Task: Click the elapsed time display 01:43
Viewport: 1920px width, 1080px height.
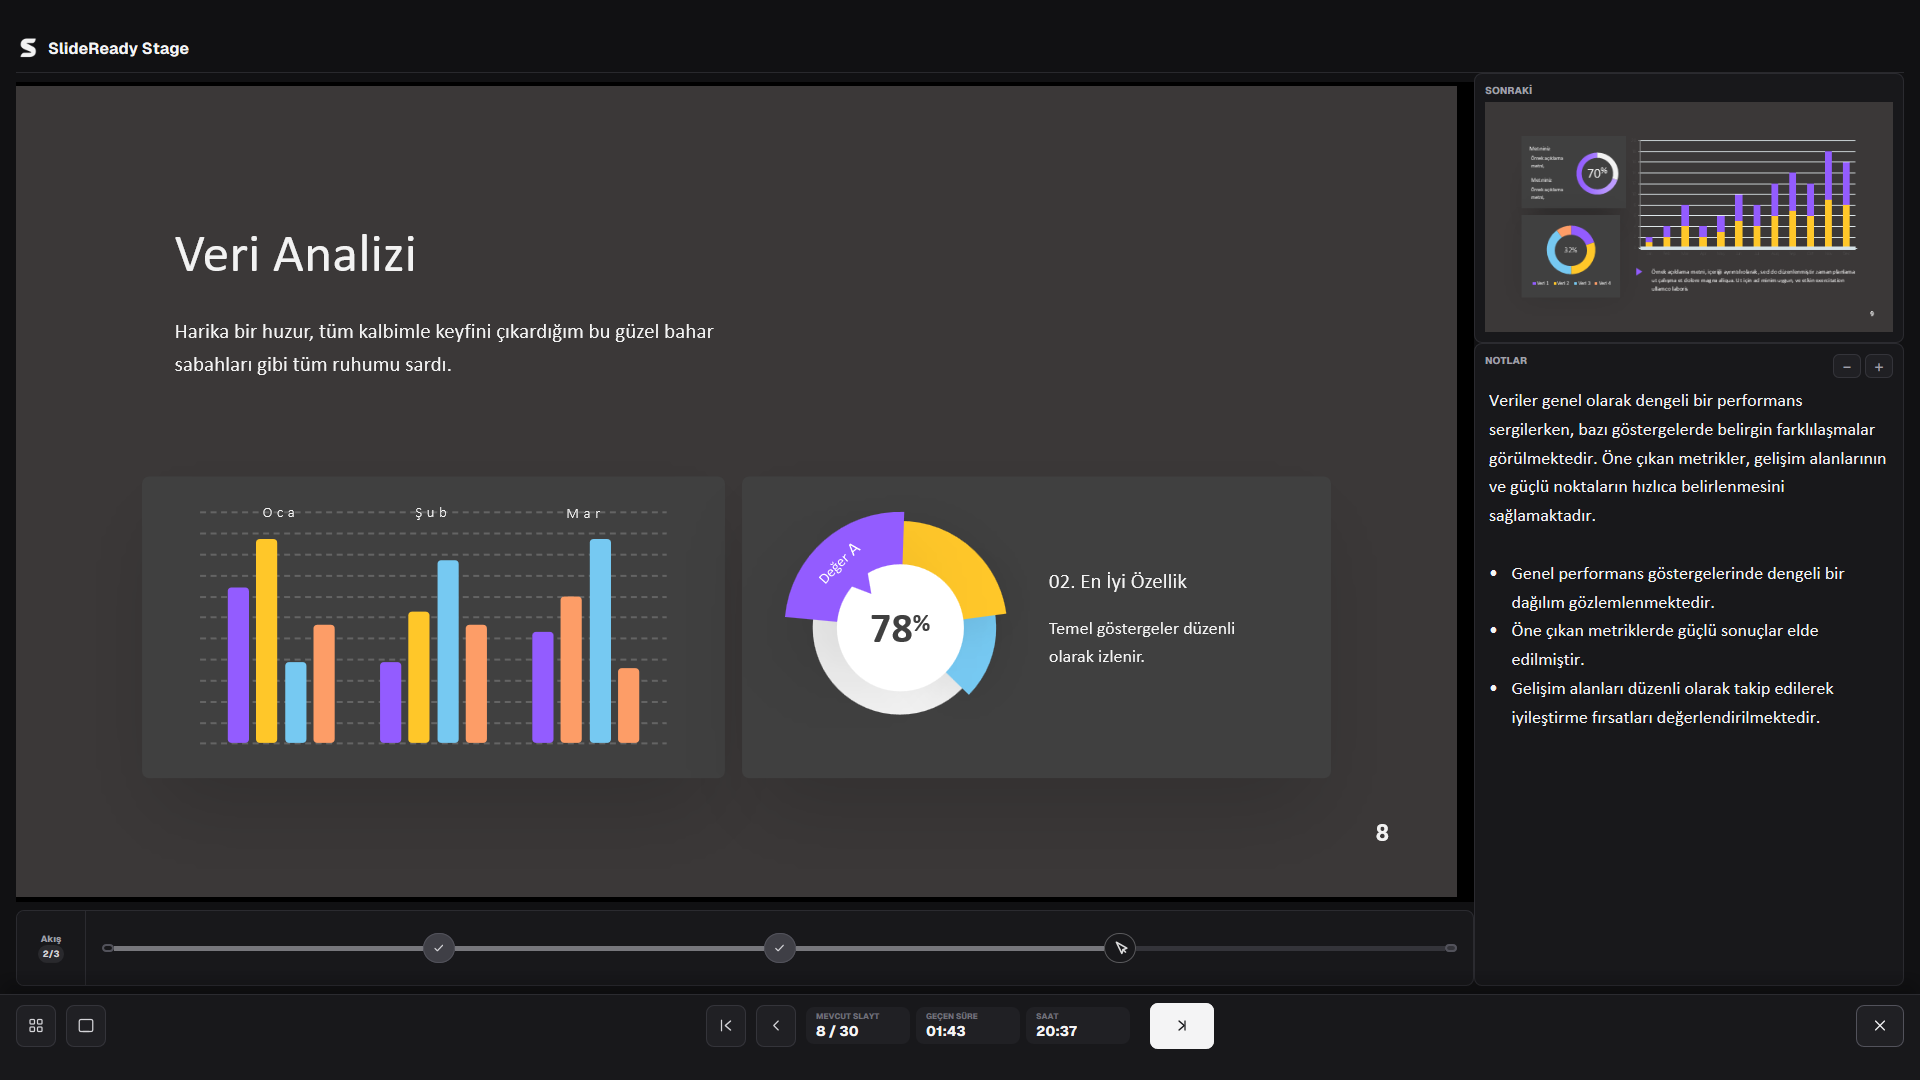Action: [x=967, y=1026]
